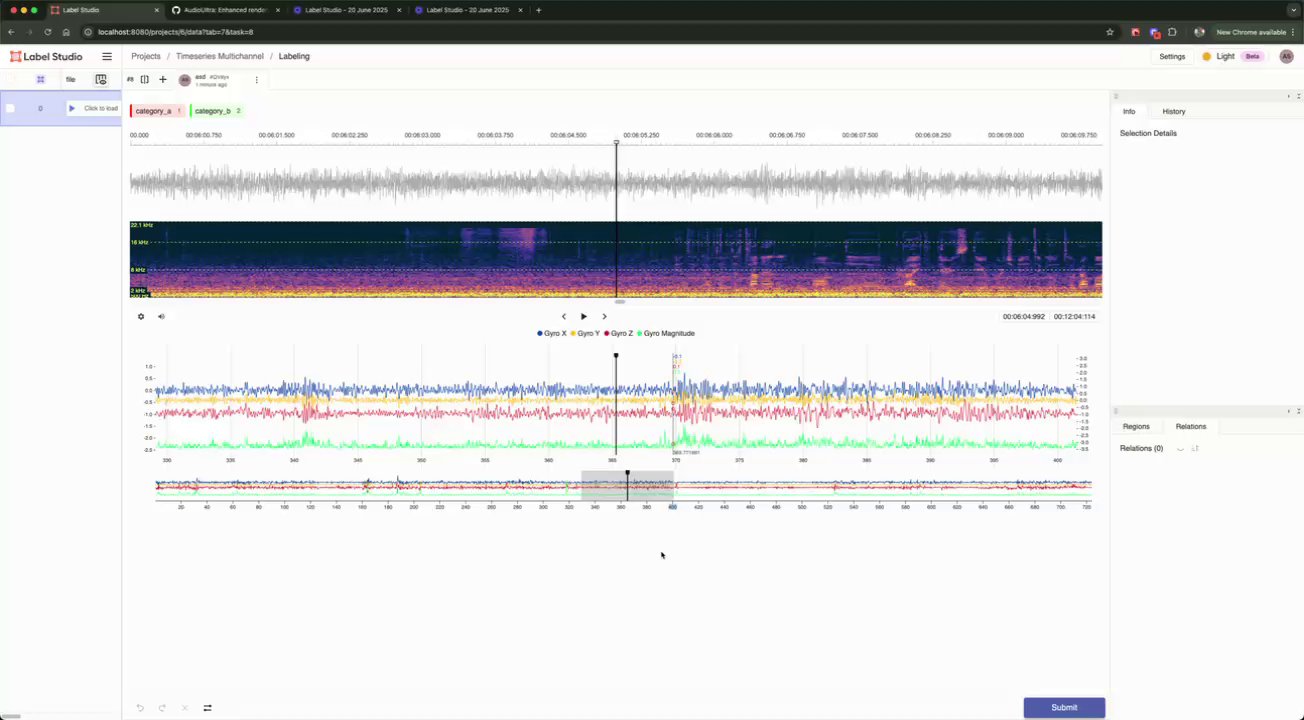
Task: Click the red browser extension icon
Action: [1135, 32]
